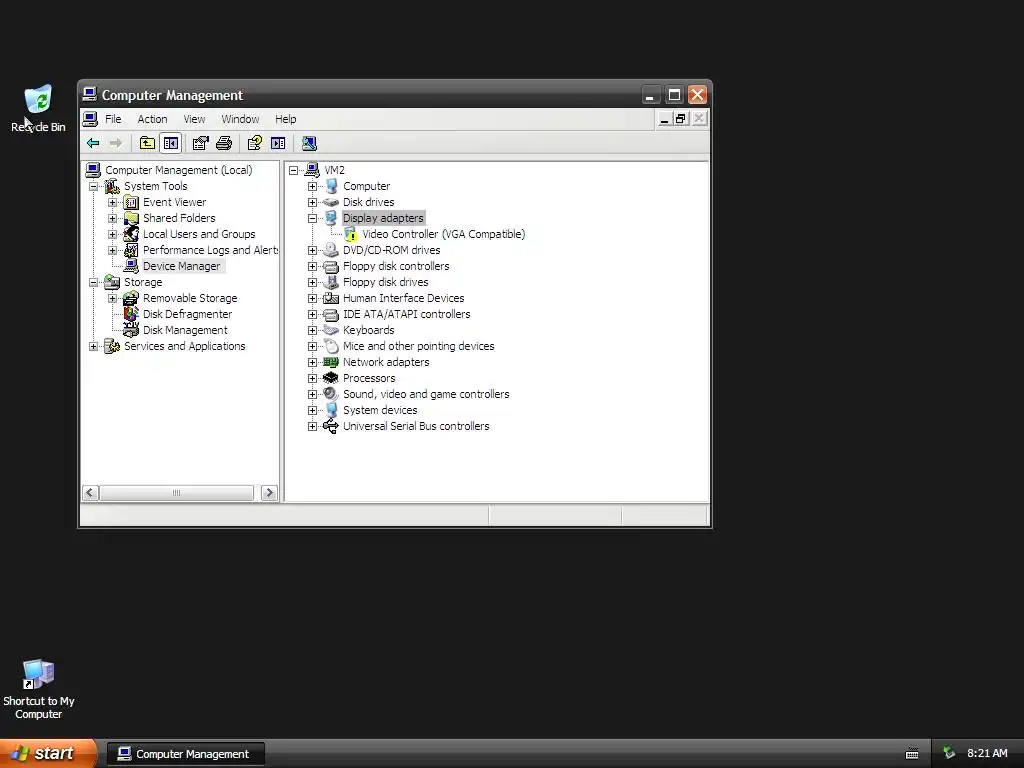Expand the System devices node
Viewport: 1024px width, 768px height.
[x=312, y=410]
